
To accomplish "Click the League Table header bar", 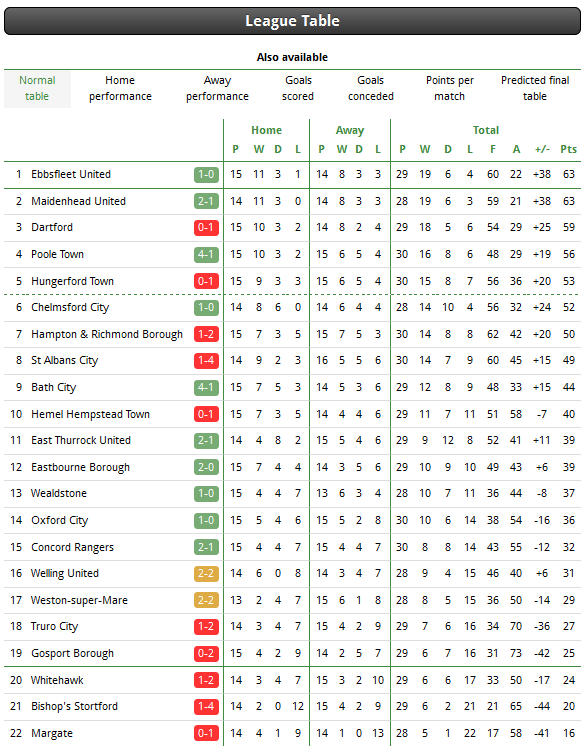I will pos(292,21).
